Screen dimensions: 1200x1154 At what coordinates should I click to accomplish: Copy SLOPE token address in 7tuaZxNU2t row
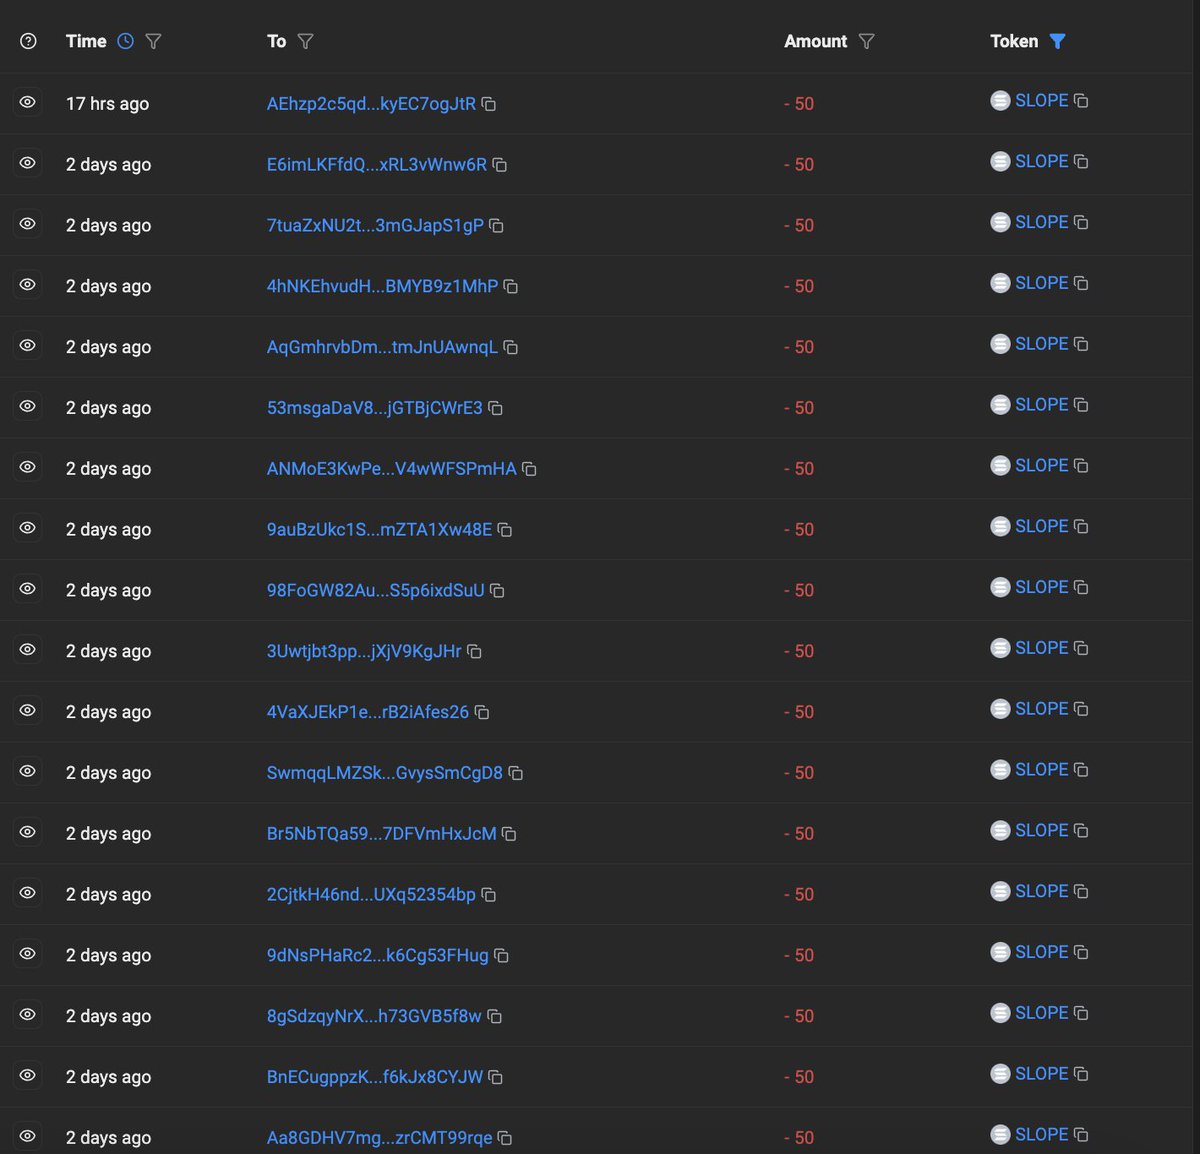[x=1081, y=223]
